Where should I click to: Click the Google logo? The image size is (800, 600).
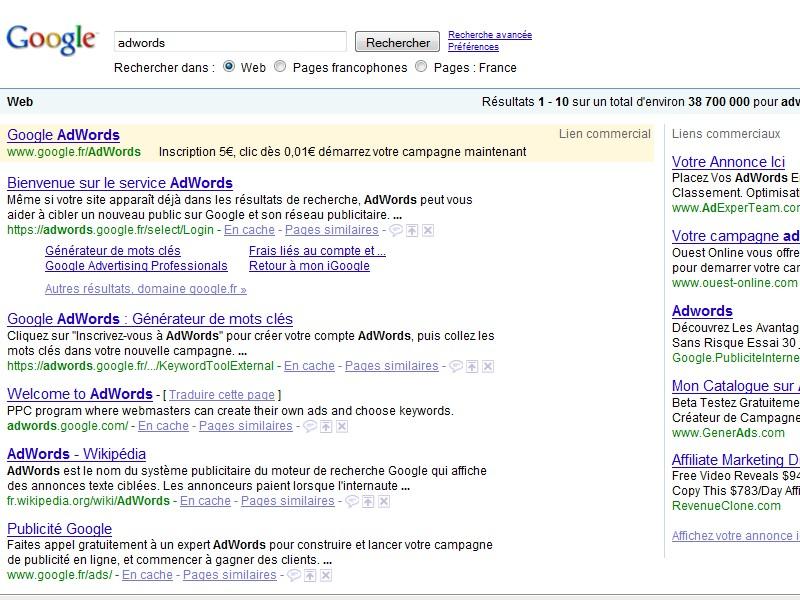[x=51, y=40]
